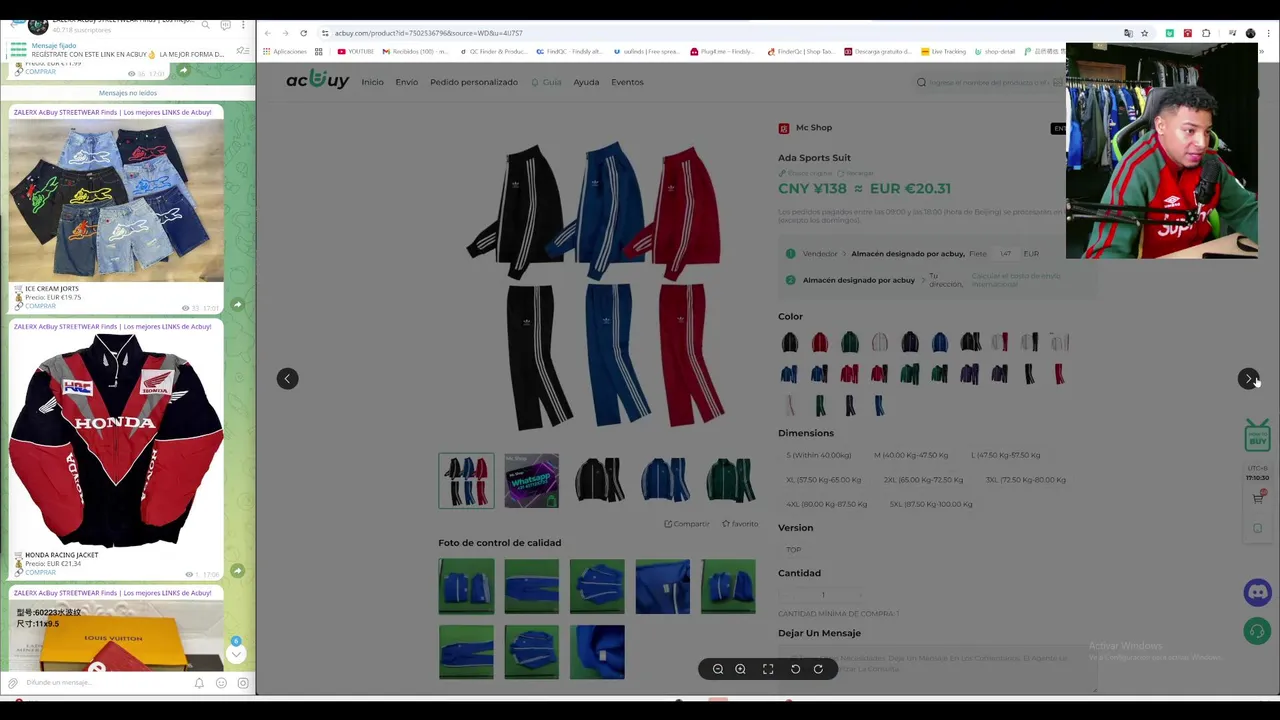Forward the Ice Cream Jorts post

[237, 304]
